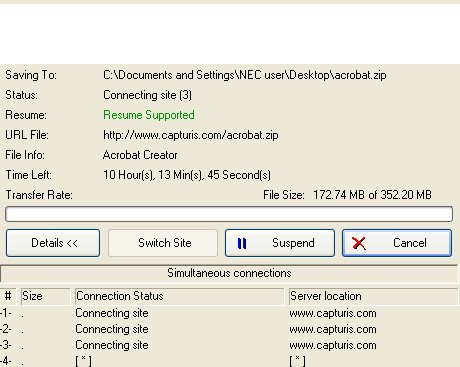Screen dimensions: 460x367
Task: Click the time left 10 Hour(s) value
Action: coord(187,175)
